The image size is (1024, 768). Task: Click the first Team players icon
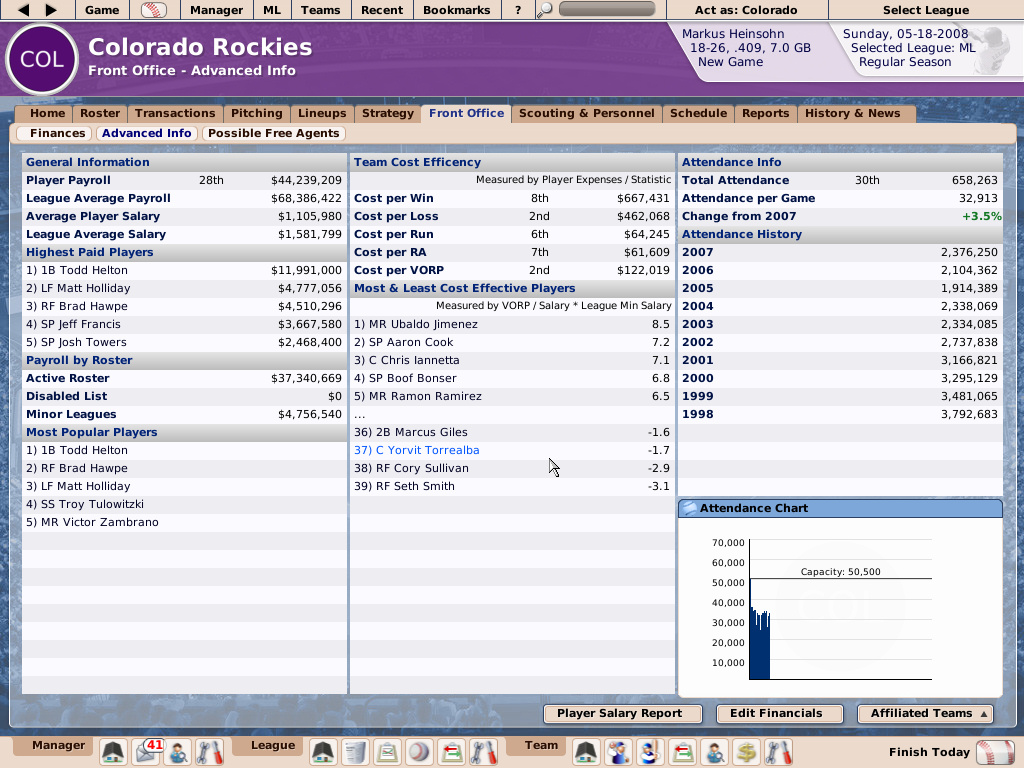click(618, 752)
